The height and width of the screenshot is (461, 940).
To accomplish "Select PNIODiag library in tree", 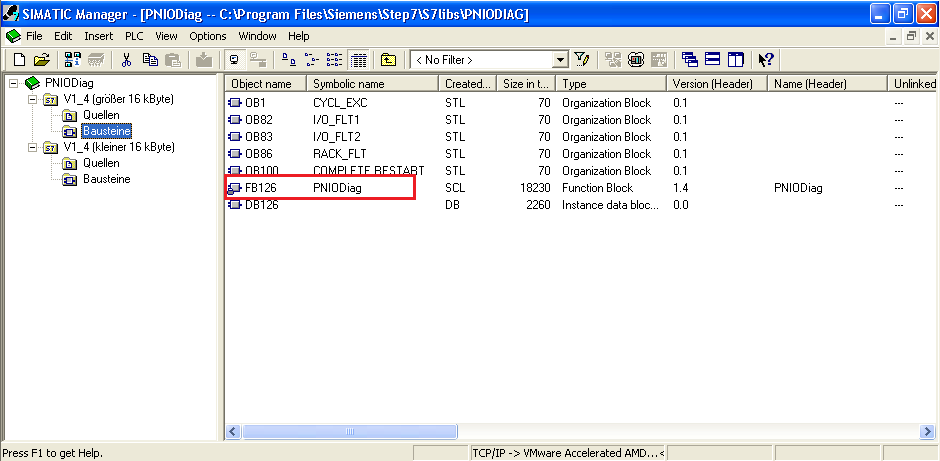I will click(69, 83).
